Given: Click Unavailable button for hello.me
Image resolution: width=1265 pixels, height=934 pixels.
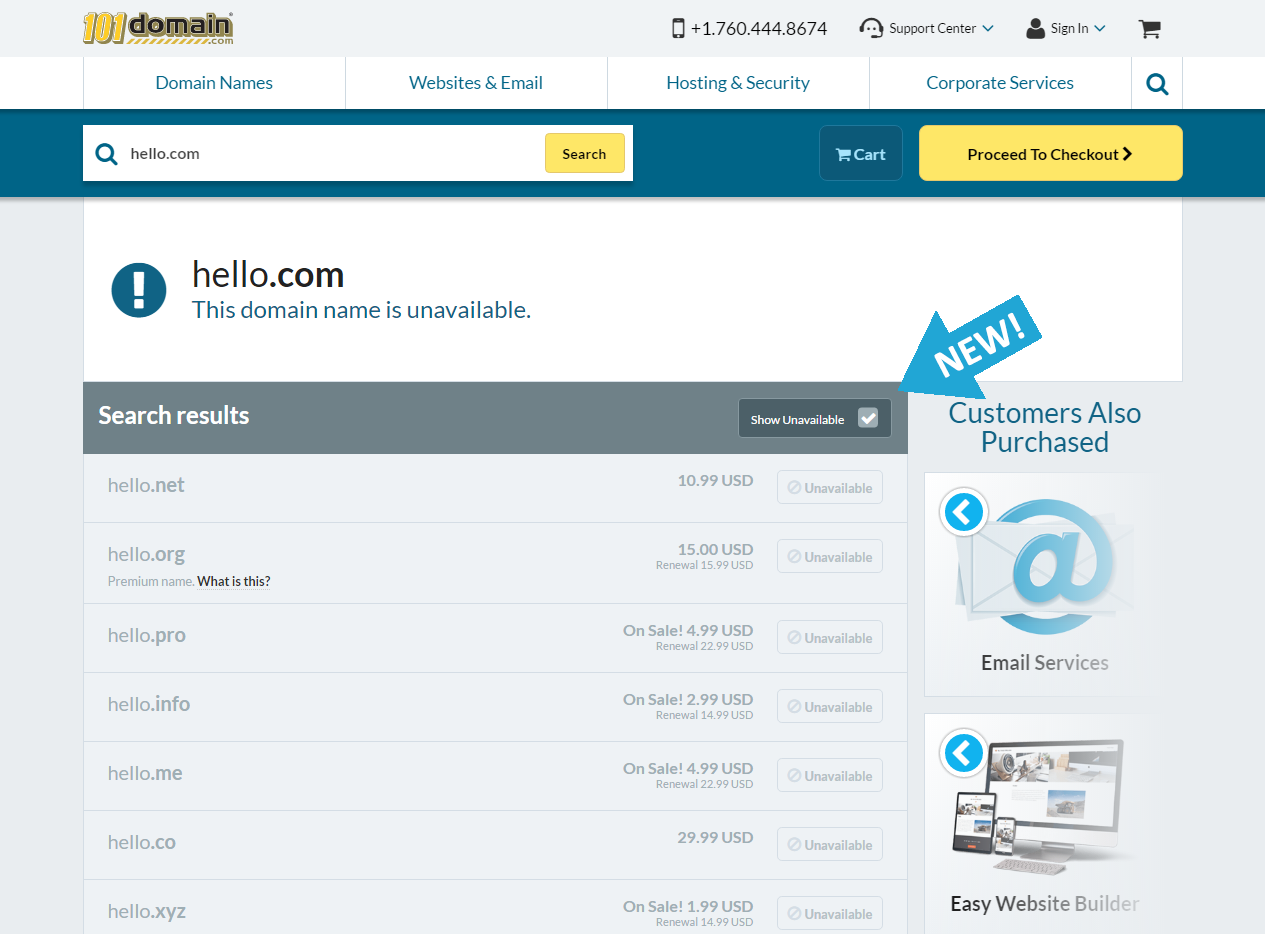Looking at the screenshot, I should click(x=830, y=776).
